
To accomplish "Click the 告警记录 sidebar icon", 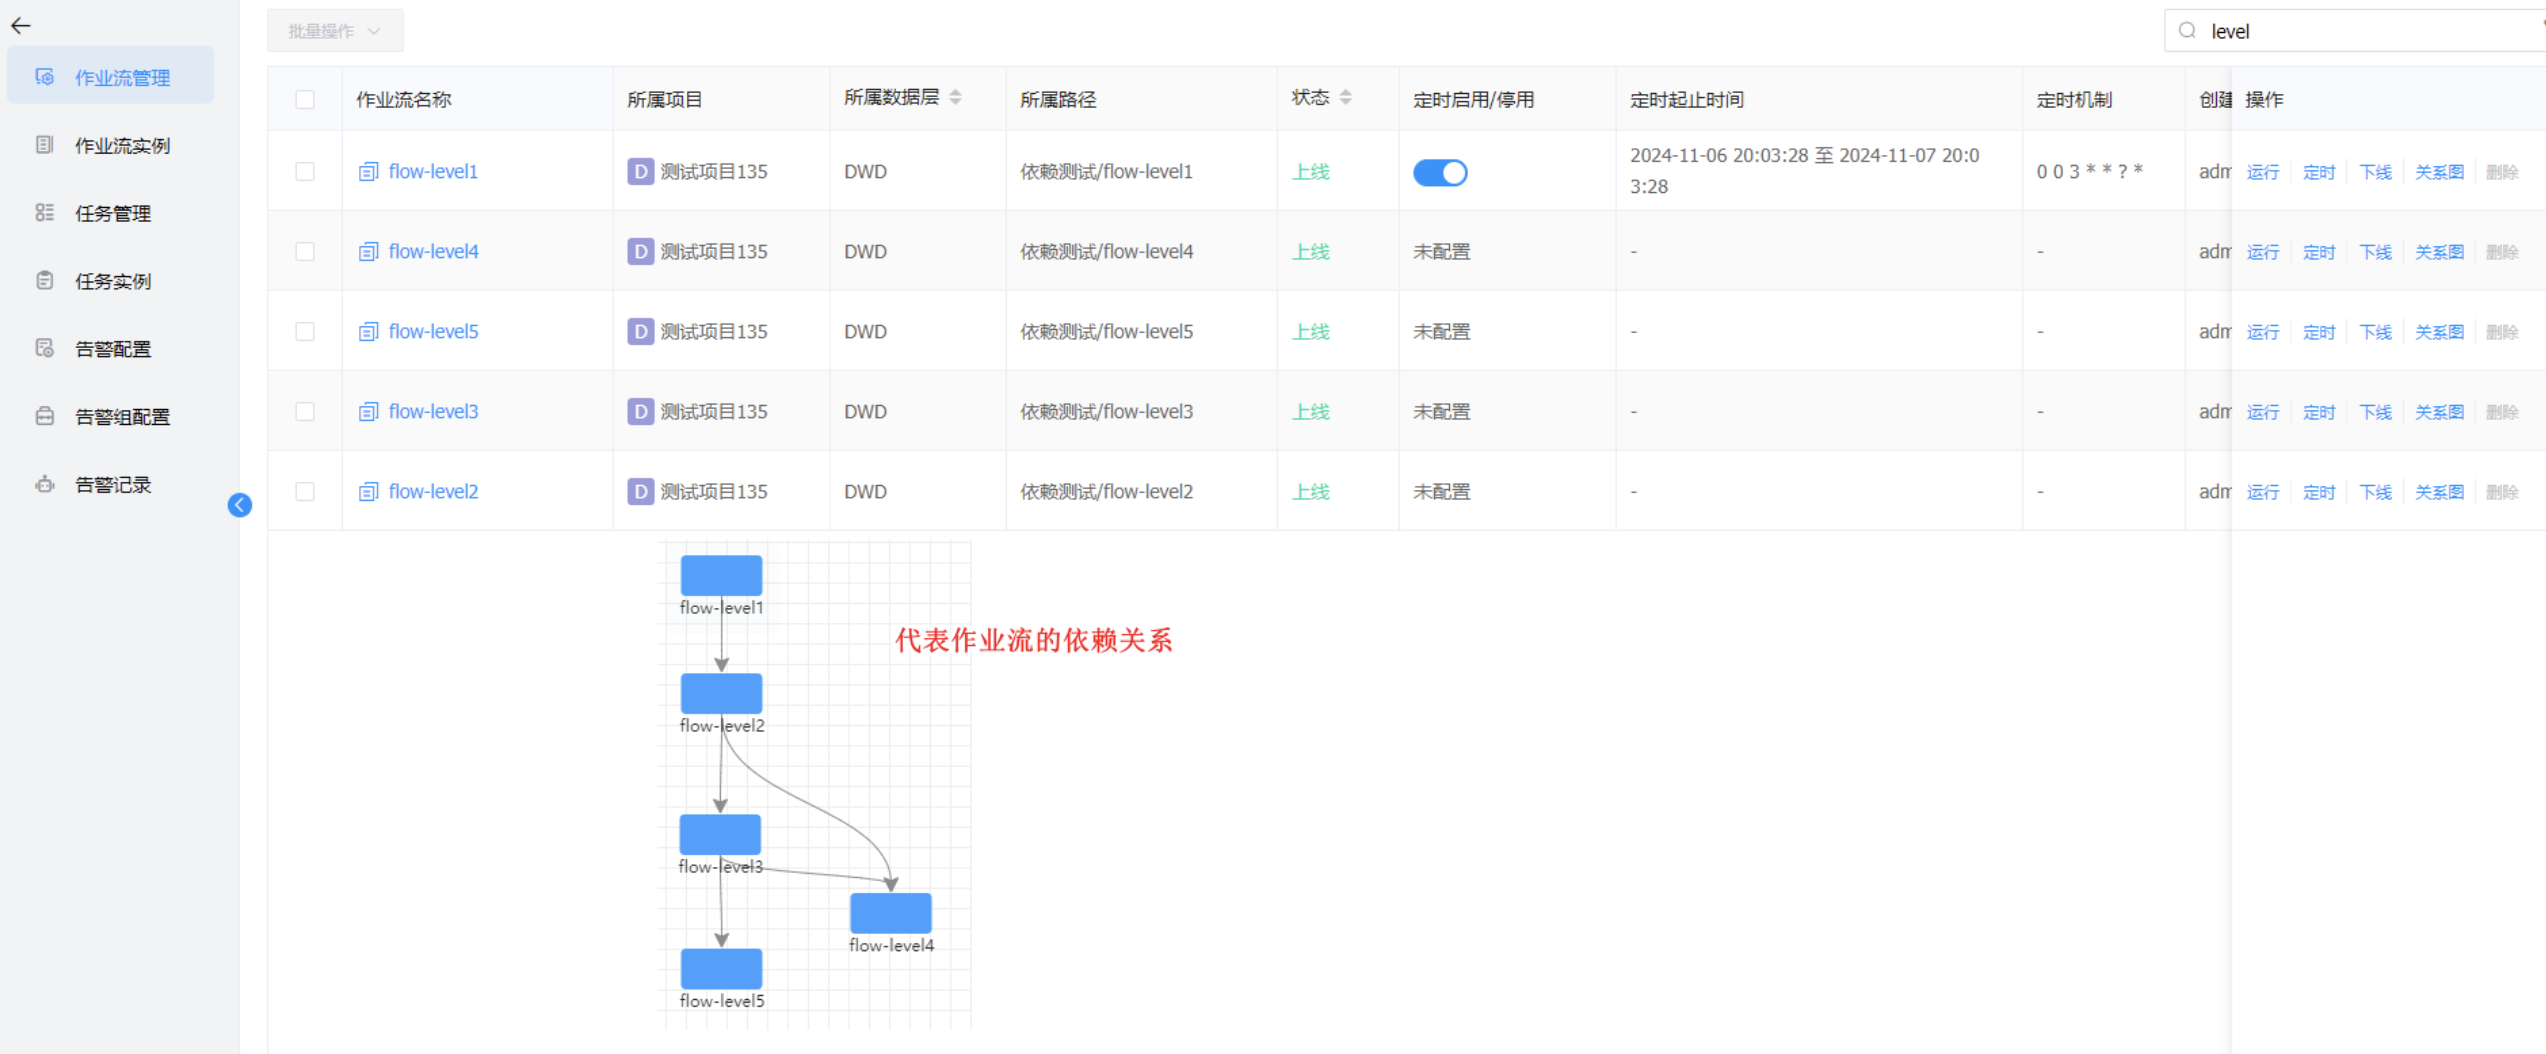I will click(44, 484).
